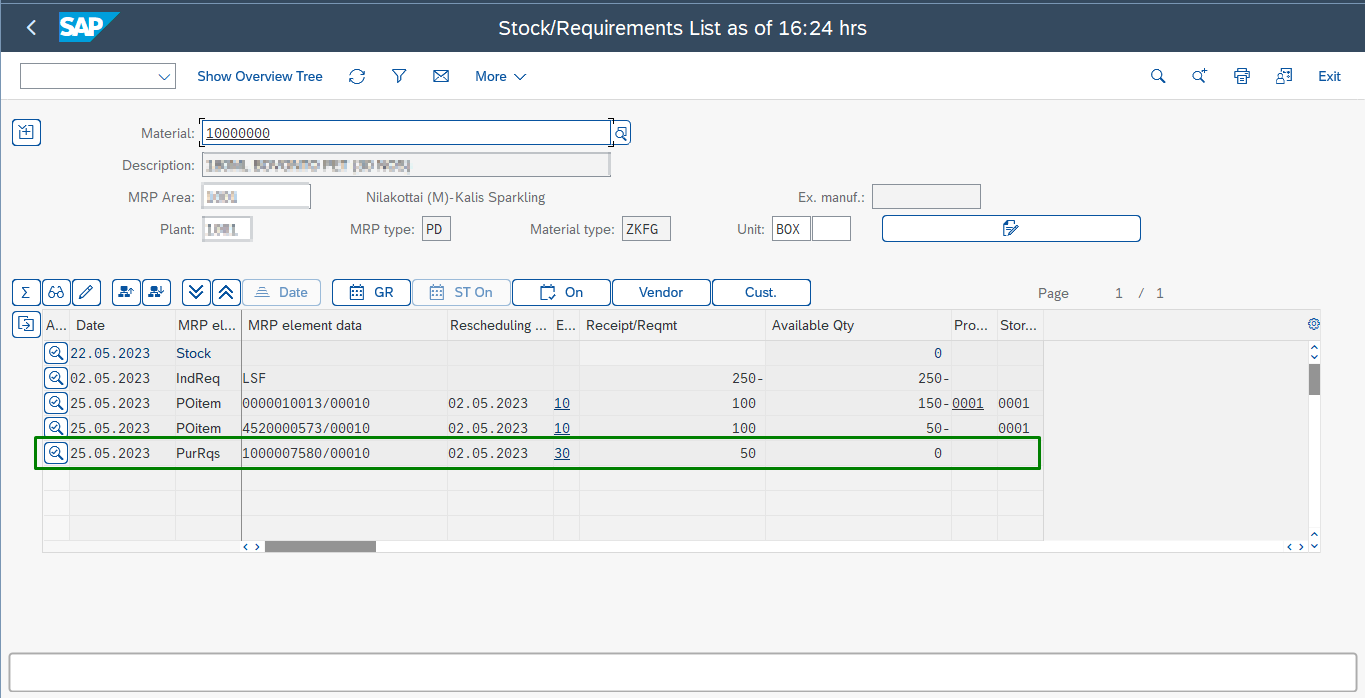Click the pencil change icon
Viewport: 1365px width, 698px height.
pyautogui.click(x=86, y=292)
